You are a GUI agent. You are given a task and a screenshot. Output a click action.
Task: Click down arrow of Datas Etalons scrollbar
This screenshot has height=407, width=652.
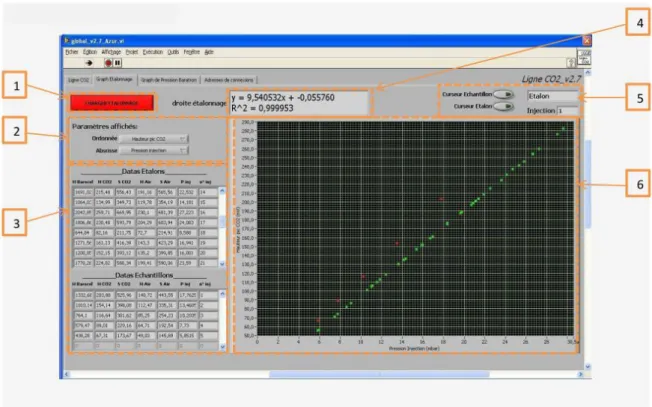click(222, 264)
